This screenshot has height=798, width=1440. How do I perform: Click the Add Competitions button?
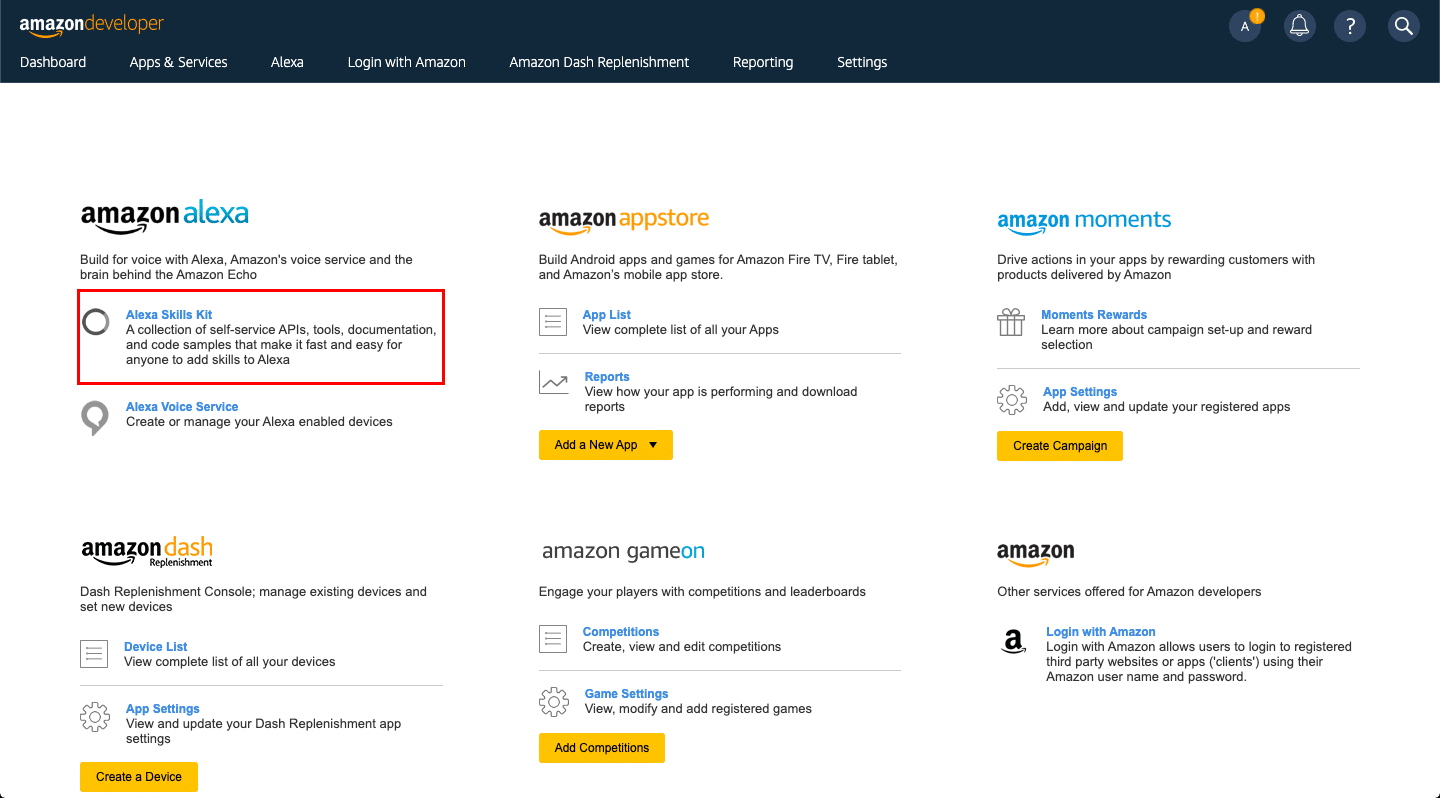(602, 748)
